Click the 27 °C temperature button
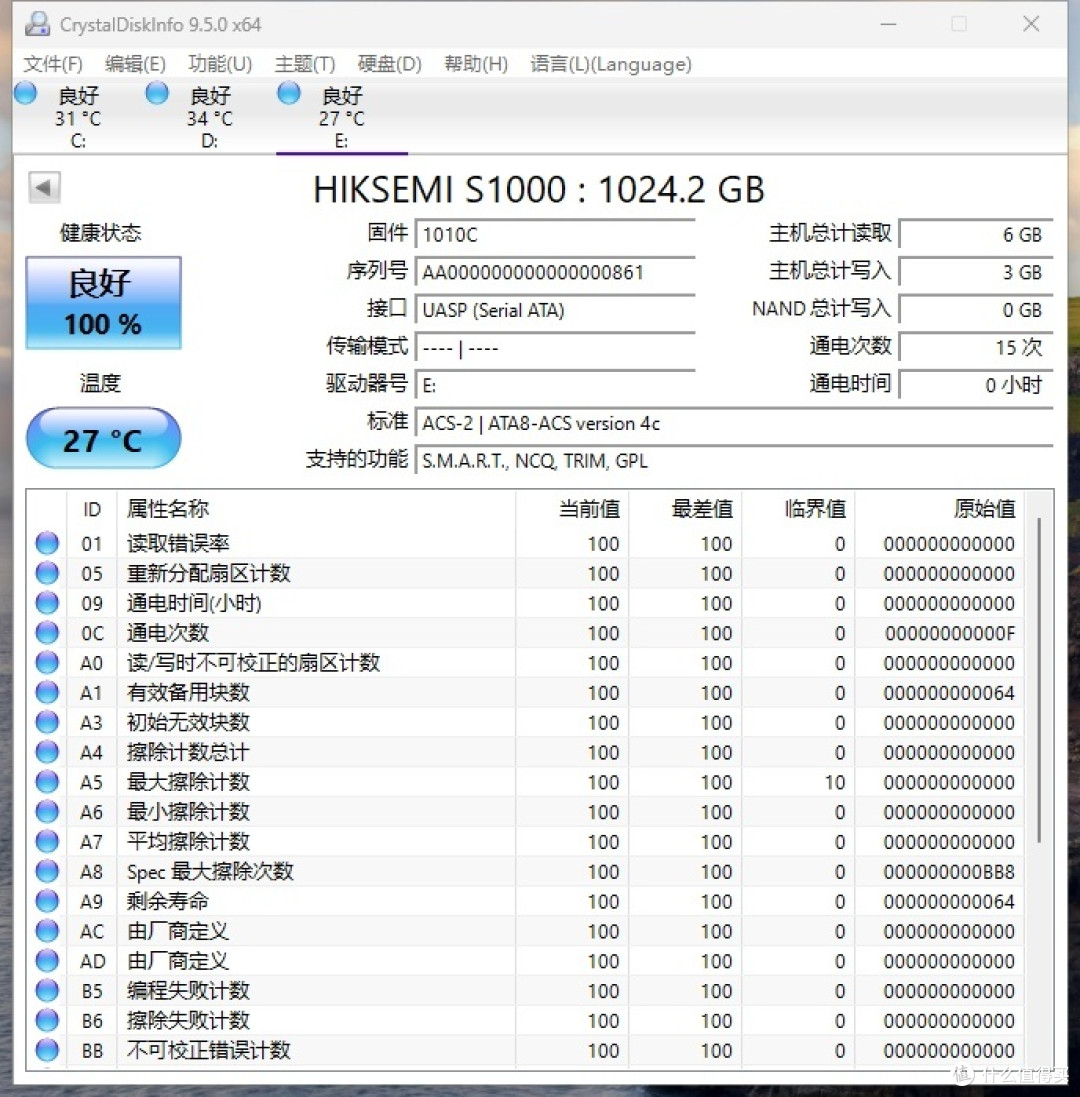 (x=104, y=439)
